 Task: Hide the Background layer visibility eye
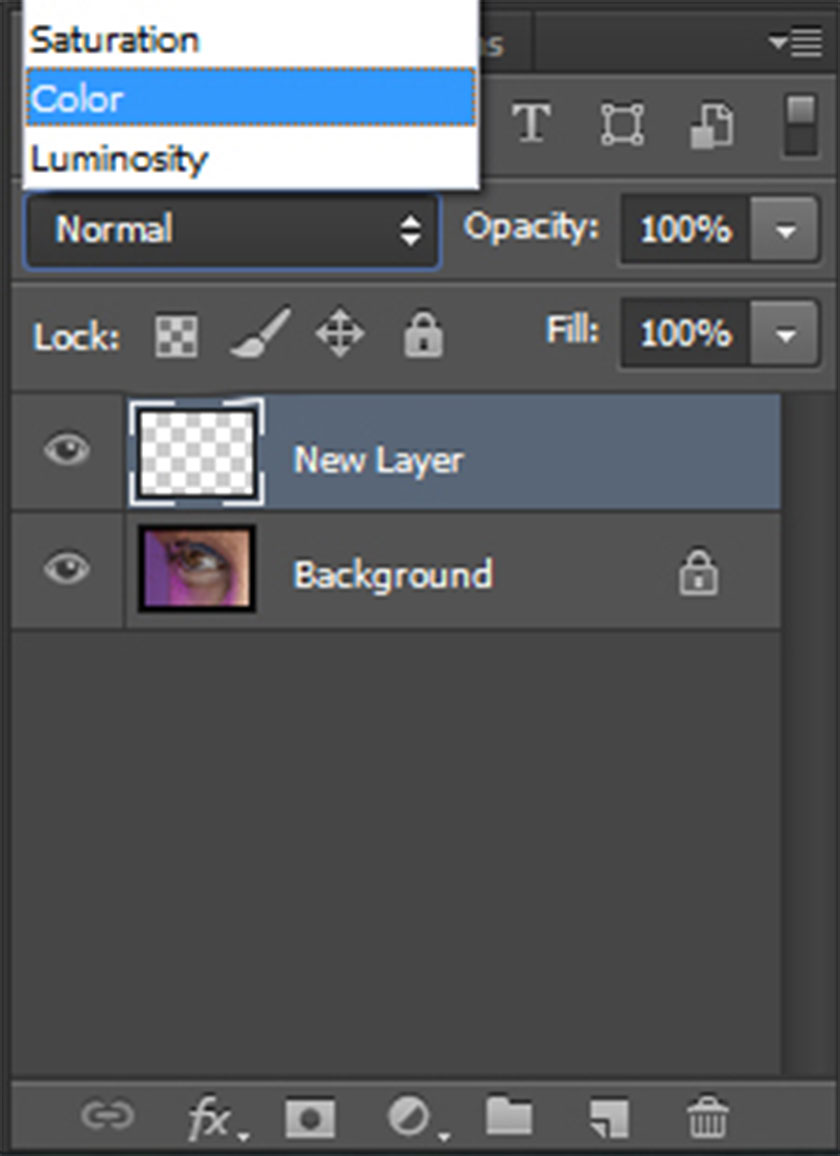[67, 570]
